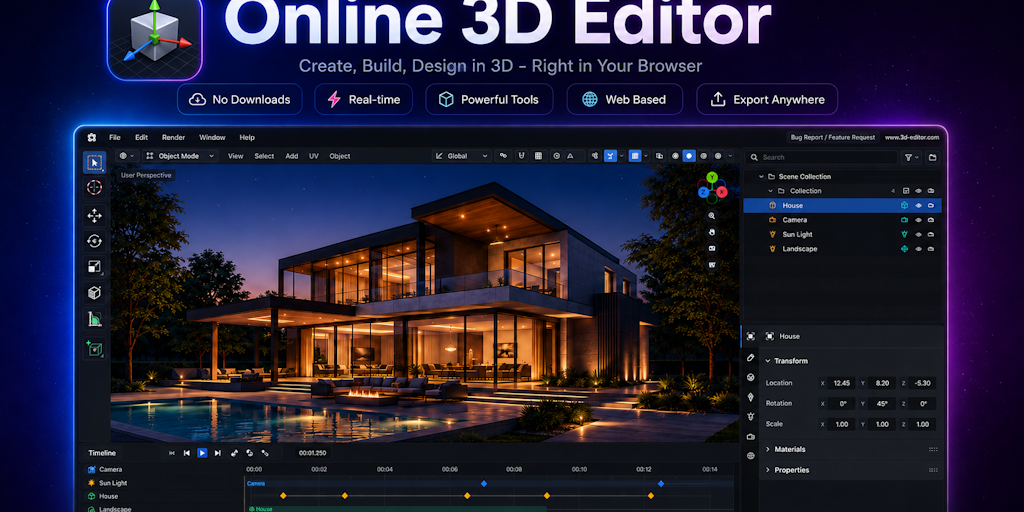Image resolution: width=1024 pixels, height=512 pixels.
Task: Open the World globe properties tab icon
Action: (x=750, y=456)
